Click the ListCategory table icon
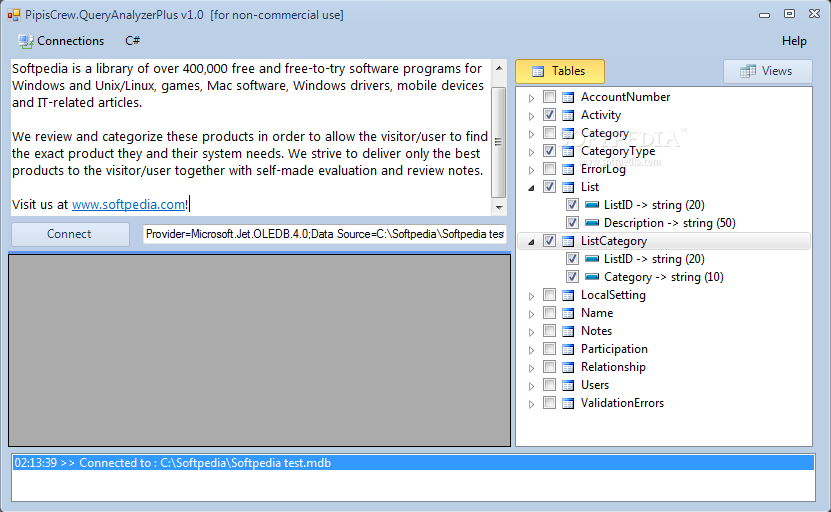The width and height of the screenshot is (831, 512). coord(568,241)
